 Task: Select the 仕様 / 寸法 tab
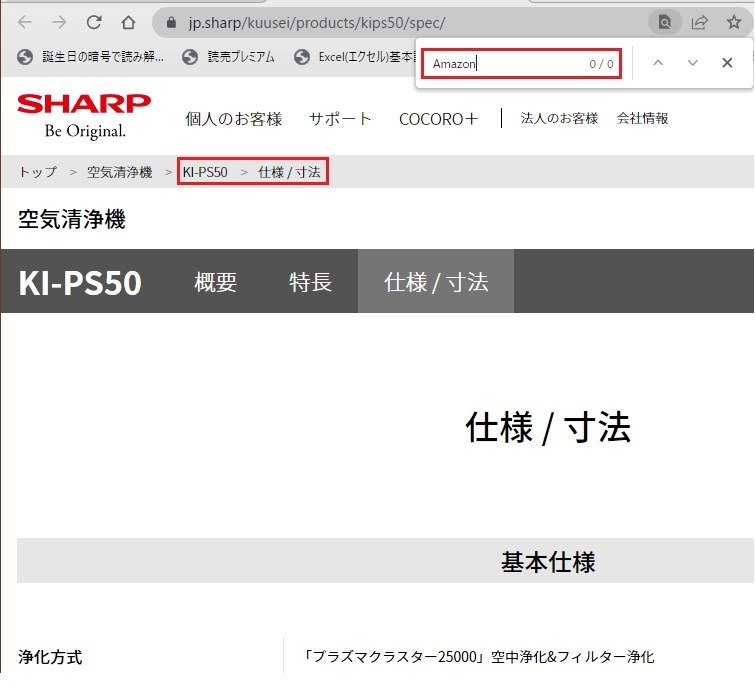point(436,281)
